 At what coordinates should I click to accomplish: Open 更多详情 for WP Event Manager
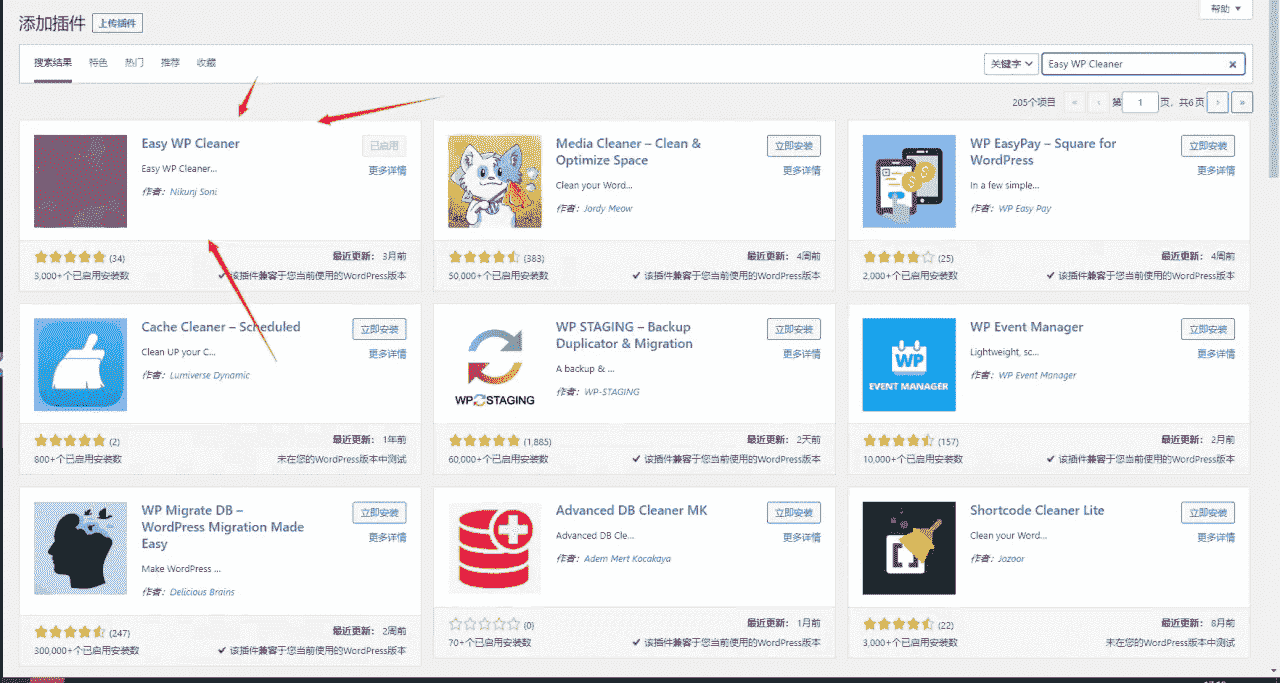coord(1216,354)
